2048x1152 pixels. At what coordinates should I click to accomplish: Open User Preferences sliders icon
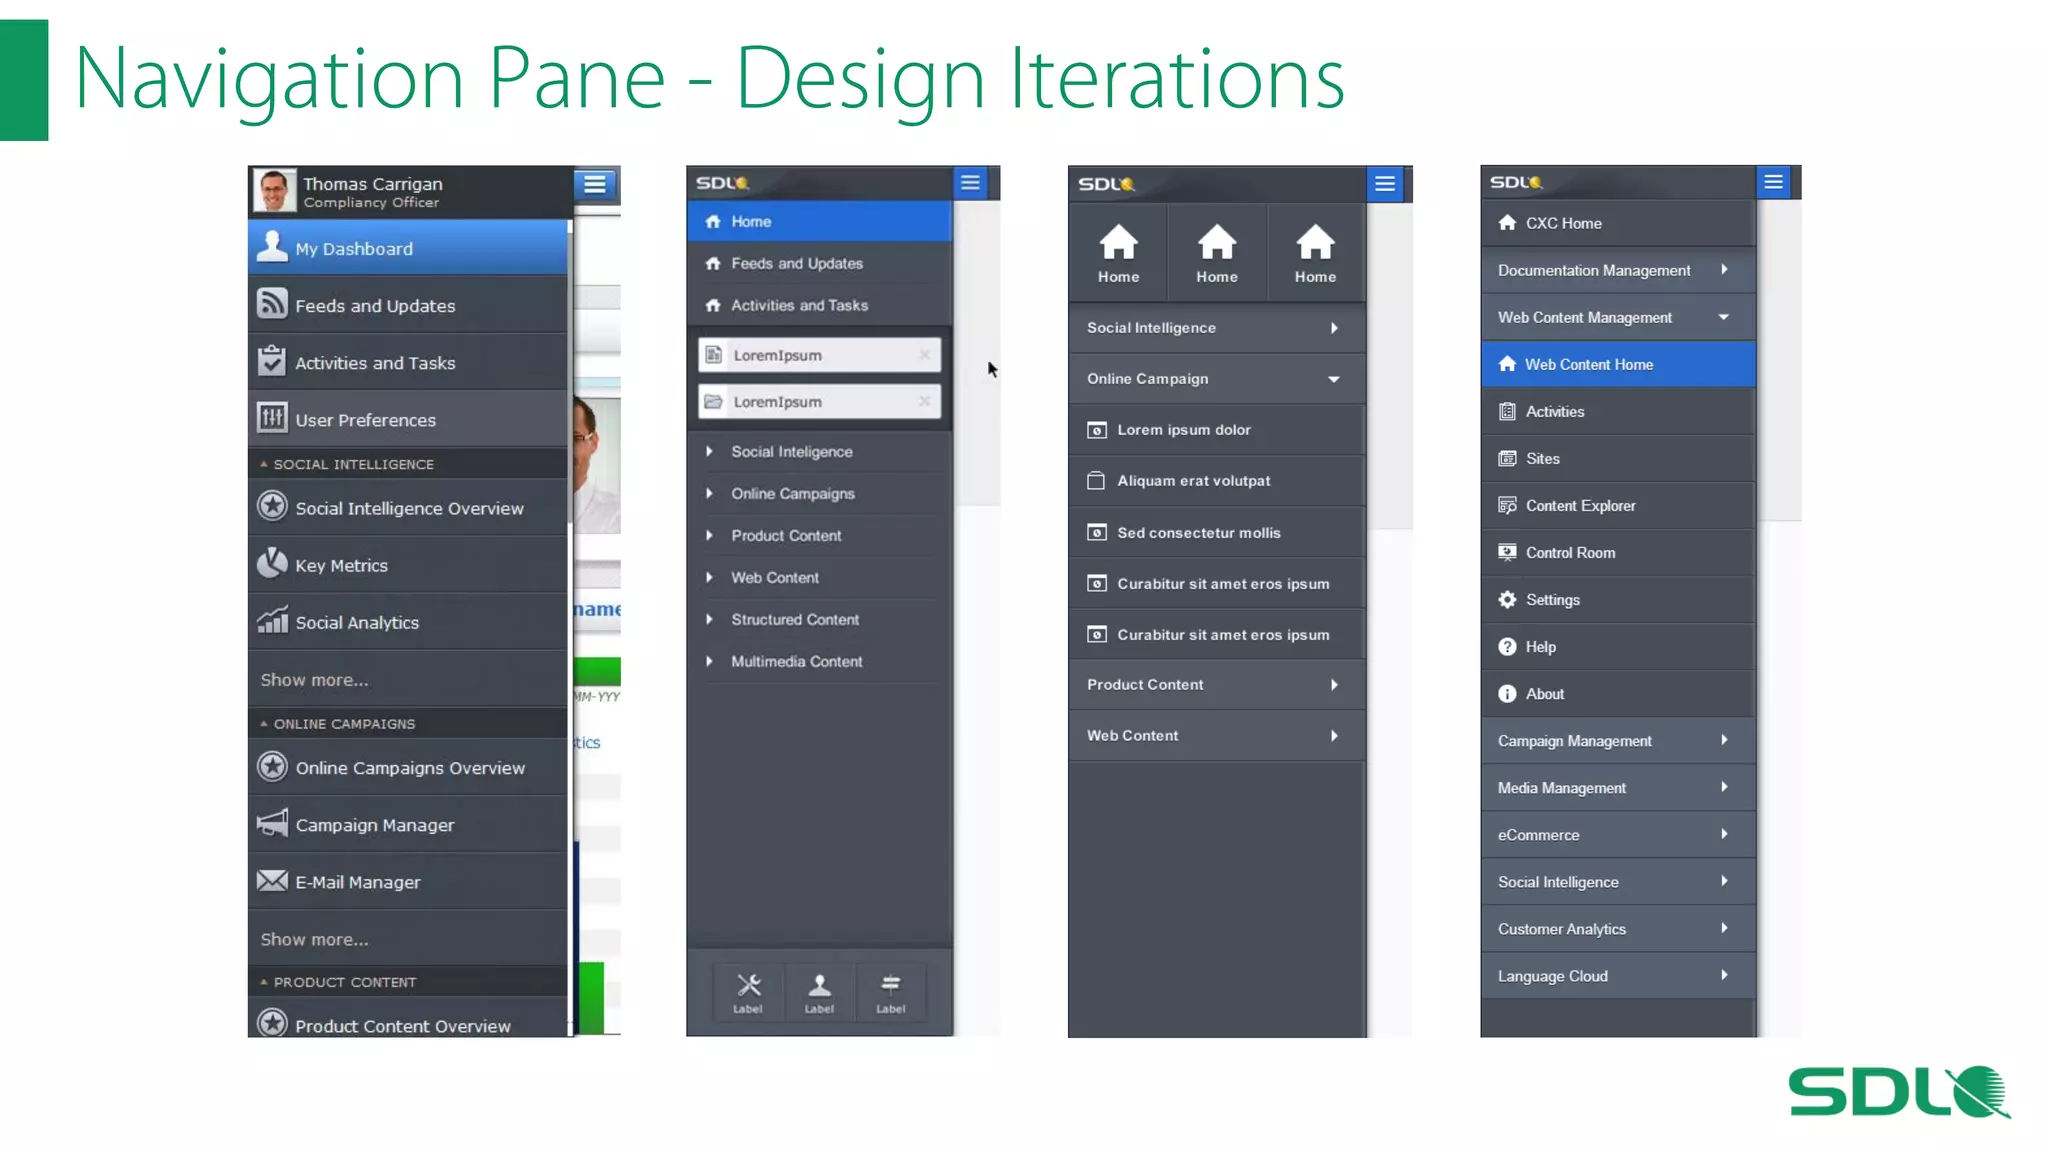272,417
